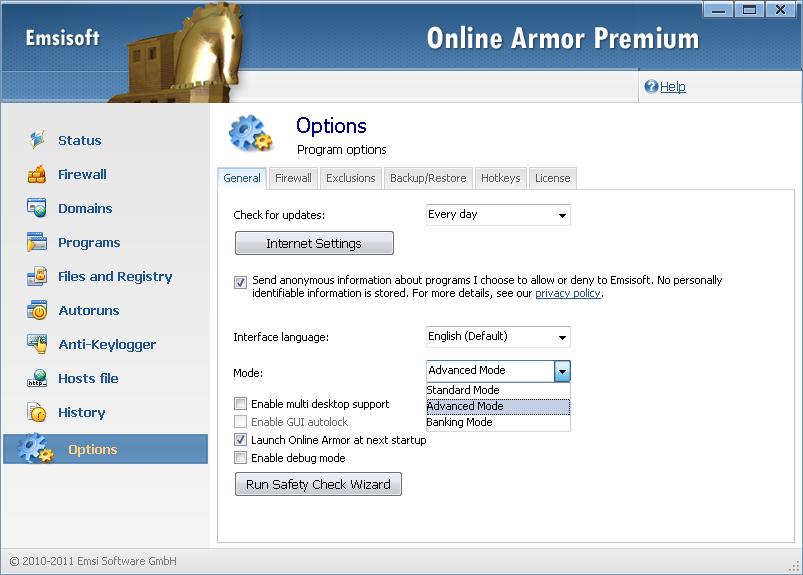Click the Autoruns power clock icon
This screenshot has width=803, height=575.
[37, 310]
